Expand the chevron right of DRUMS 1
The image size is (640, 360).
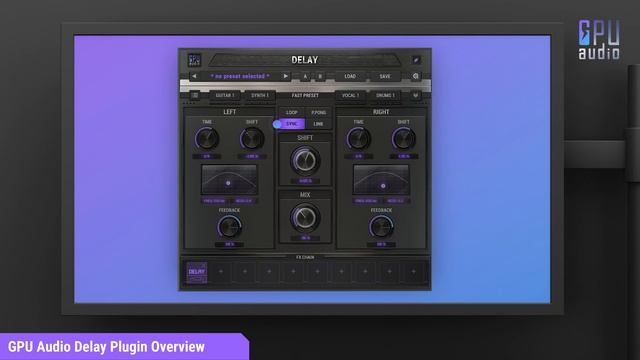pyautogui.click(x=416, y=95)
